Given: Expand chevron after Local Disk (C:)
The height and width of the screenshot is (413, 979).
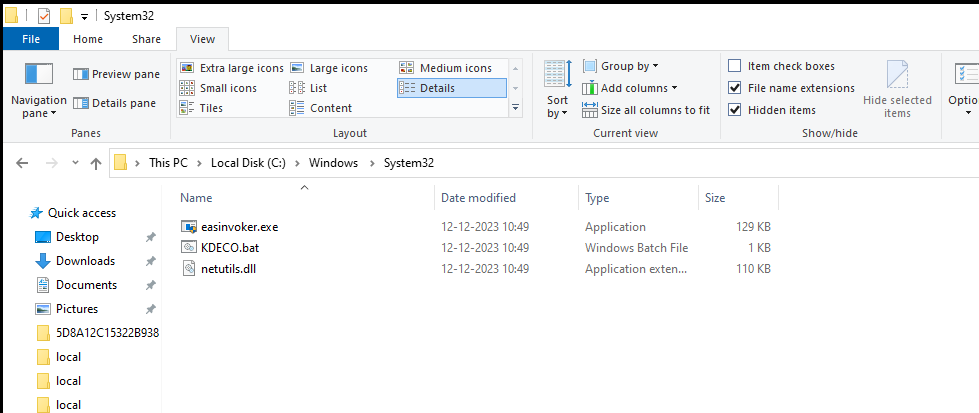Looking at the screenshot, I should point(297,163).
